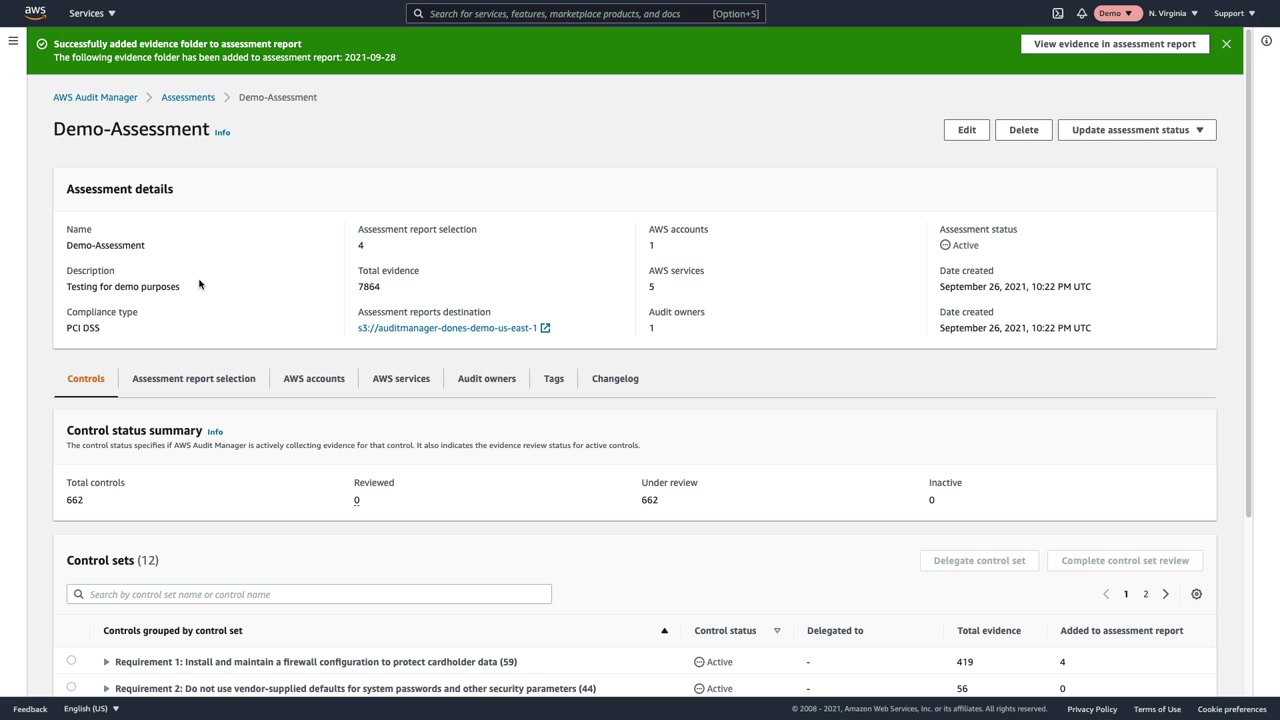Open the AWS home logo
Image resolution: width=1280 pixels, height=720 pixels.
35,13
